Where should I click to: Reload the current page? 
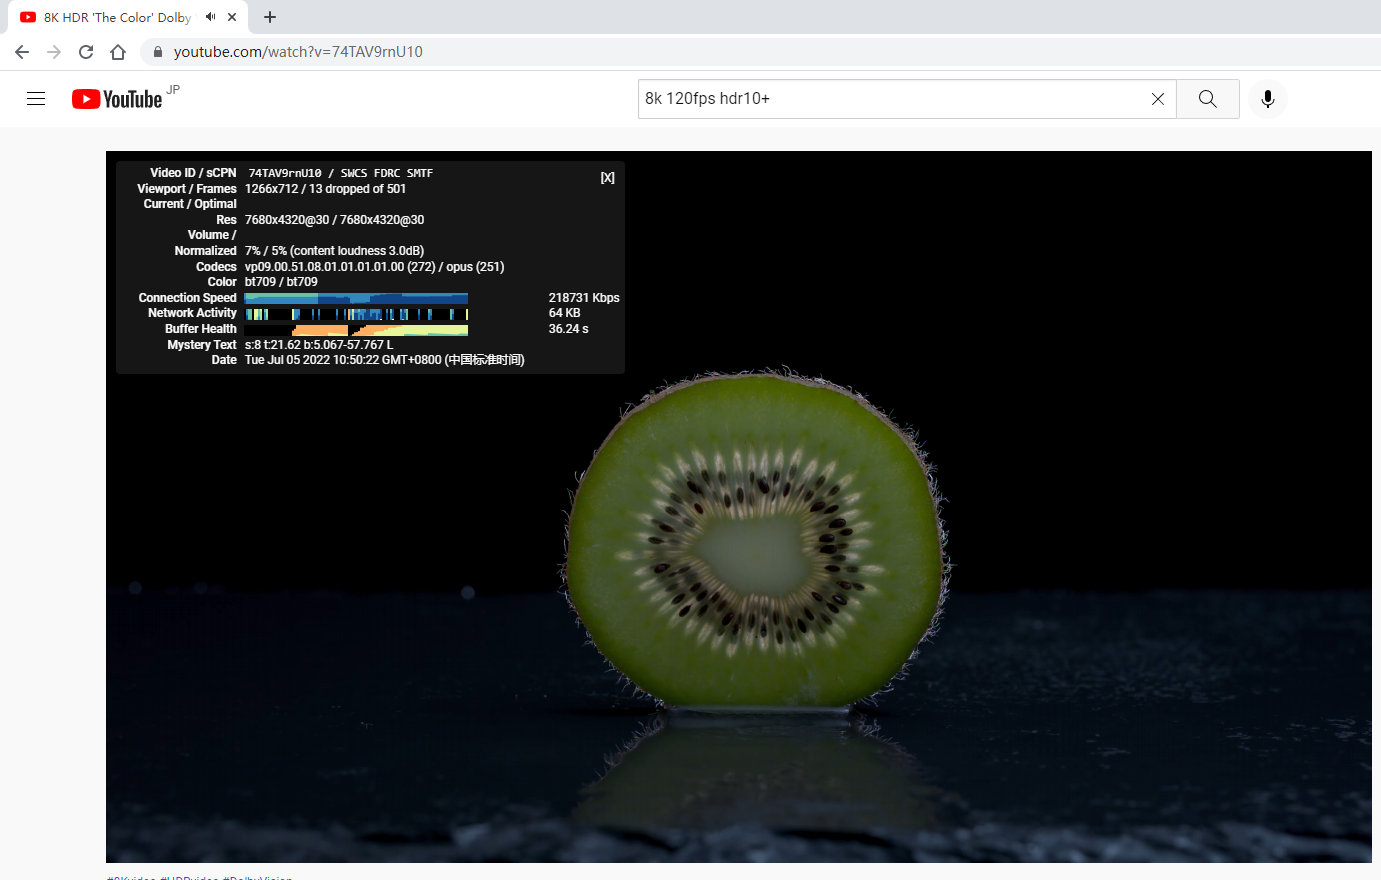[86, 52]
